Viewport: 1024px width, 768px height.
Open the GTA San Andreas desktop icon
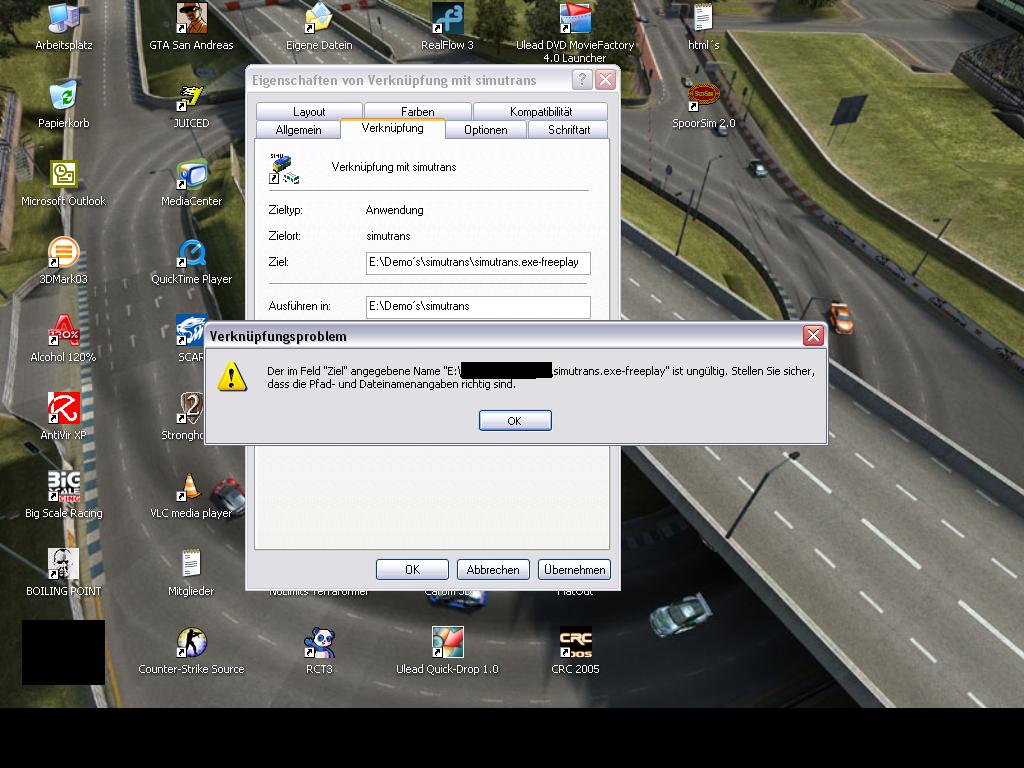pyautogui.click(x=191, y=19)
